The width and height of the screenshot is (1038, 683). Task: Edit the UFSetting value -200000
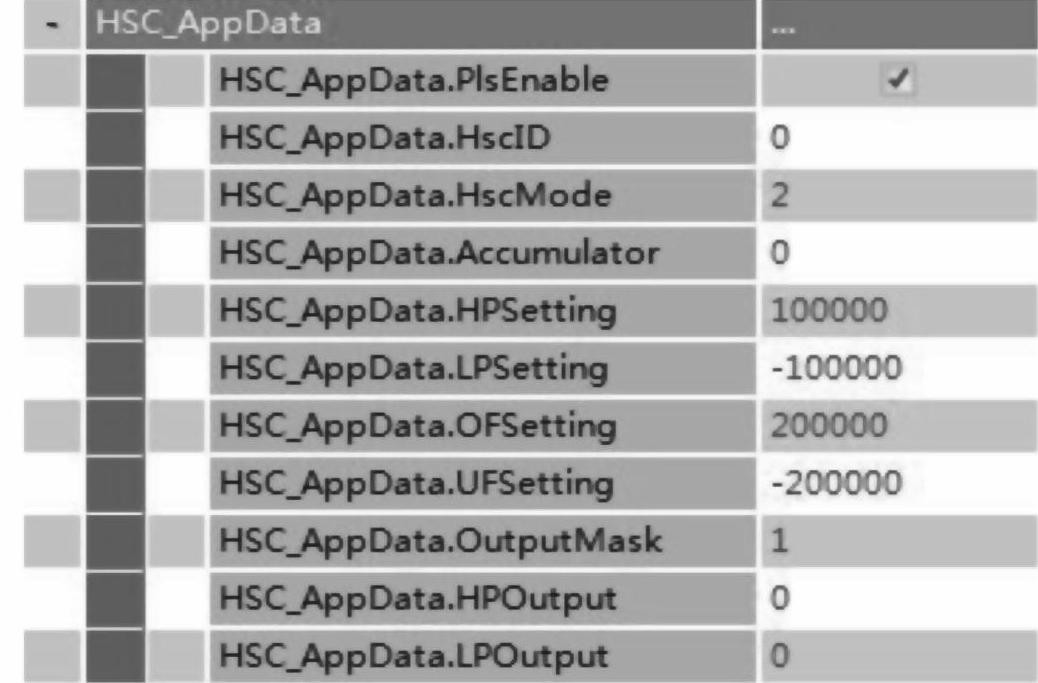837,485
